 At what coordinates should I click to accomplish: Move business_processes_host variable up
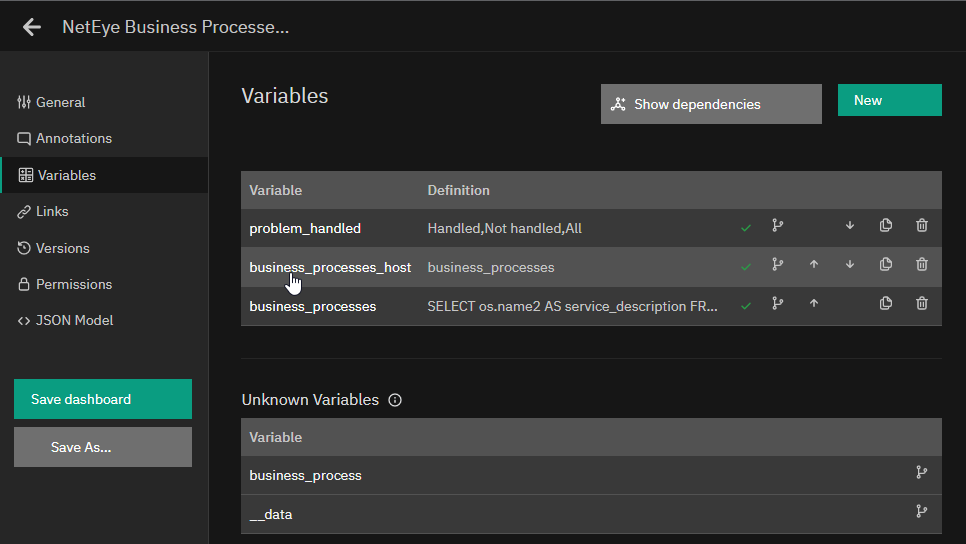coord(814,264)
